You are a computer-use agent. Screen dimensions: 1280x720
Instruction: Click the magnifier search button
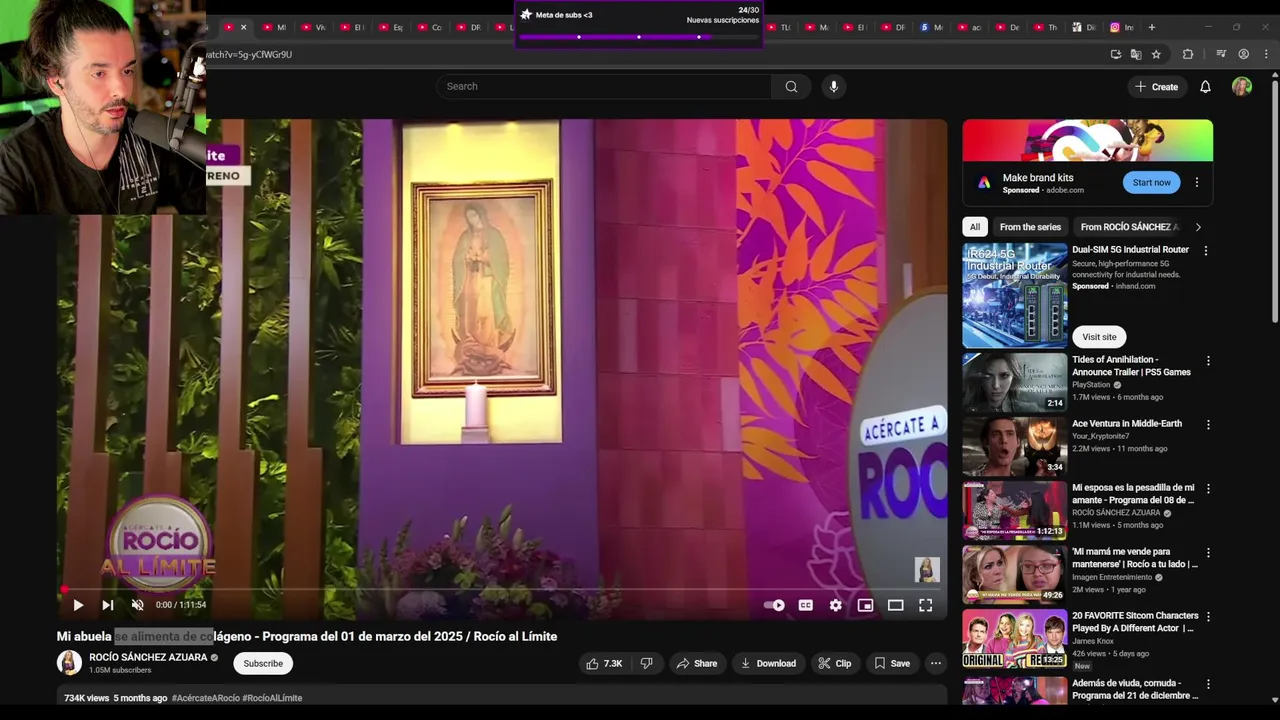point(791,86)
